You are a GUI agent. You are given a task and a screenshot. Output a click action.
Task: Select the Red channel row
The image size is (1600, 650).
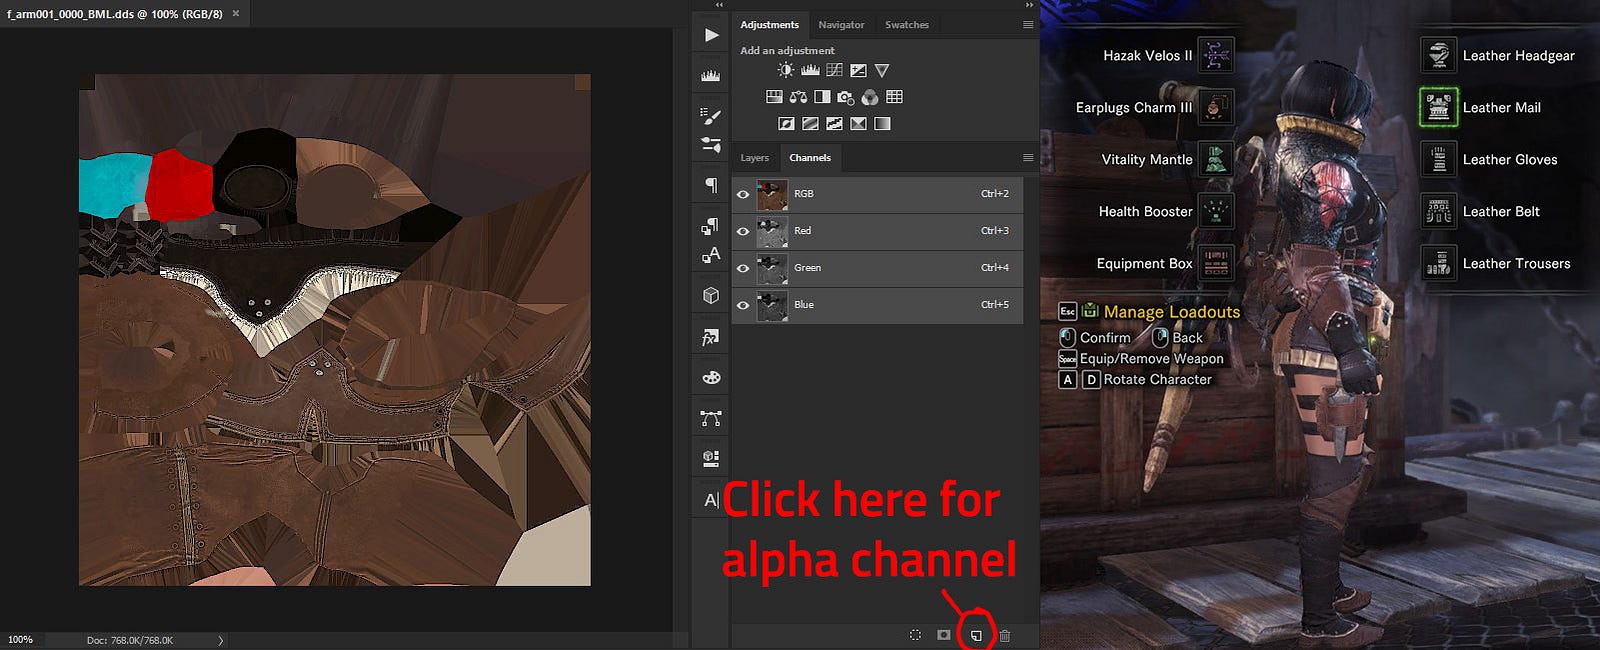[x=877, y=231]
